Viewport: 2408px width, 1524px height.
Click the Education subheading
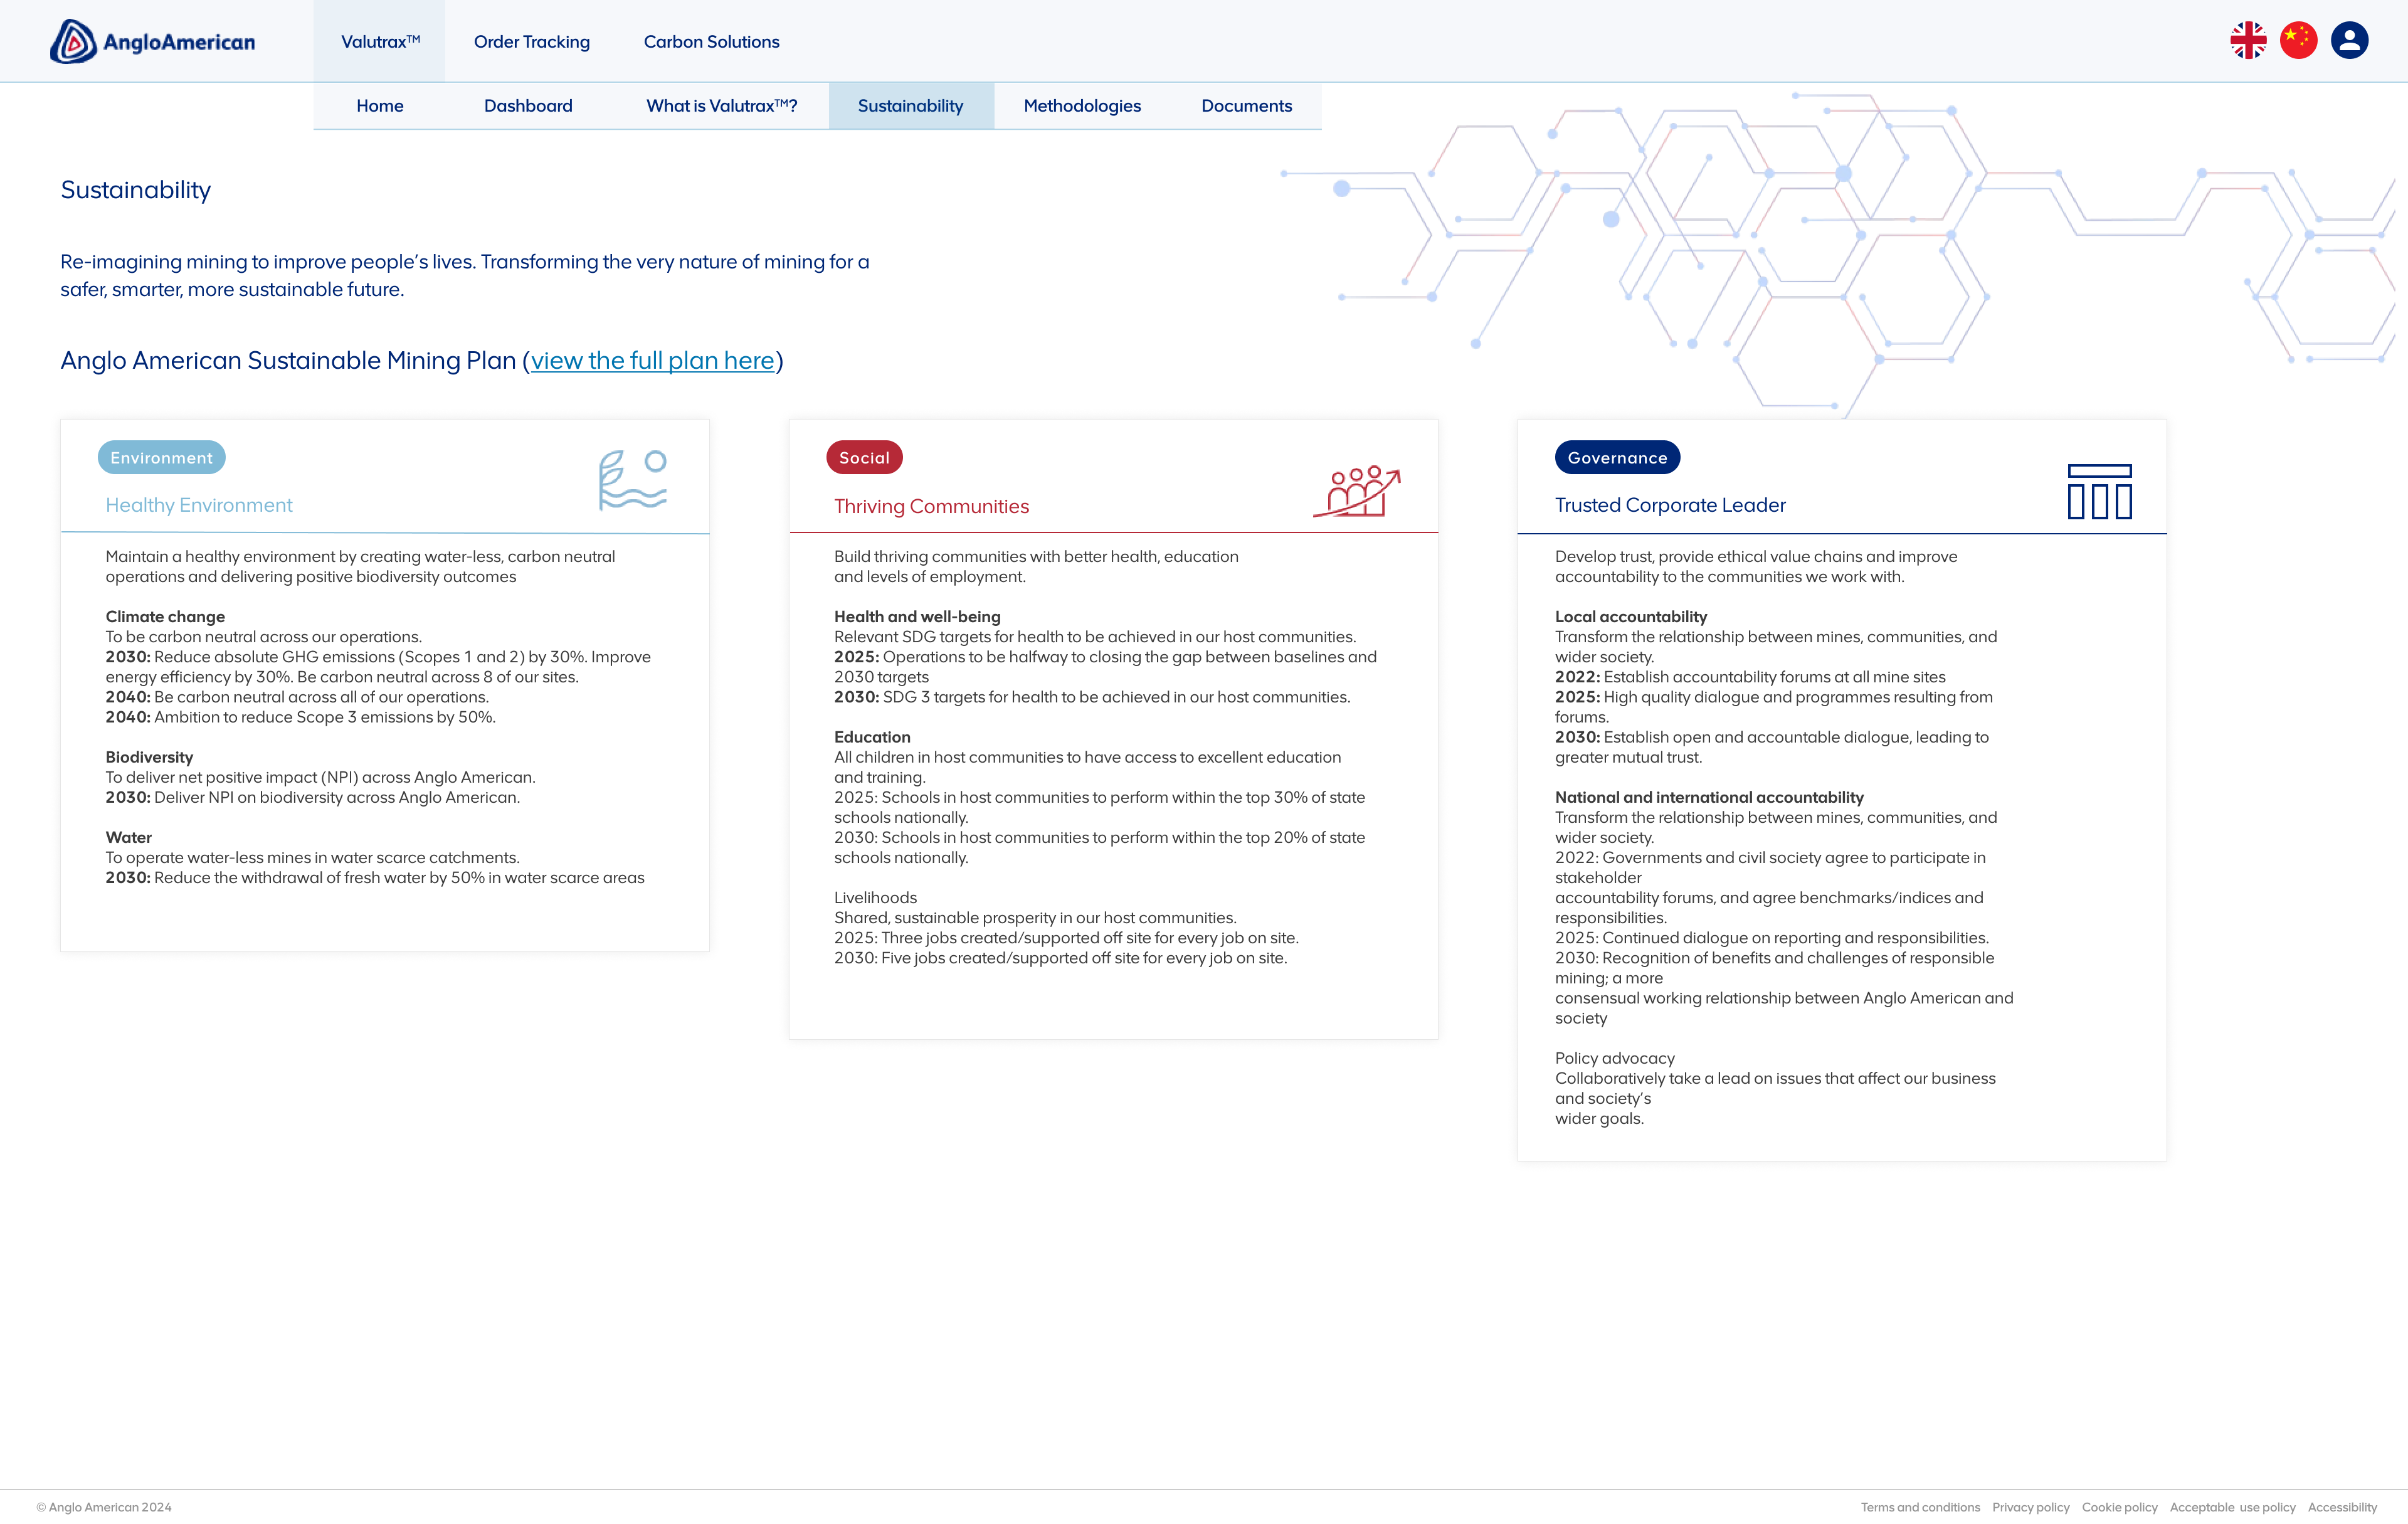[x=872, y=737]
